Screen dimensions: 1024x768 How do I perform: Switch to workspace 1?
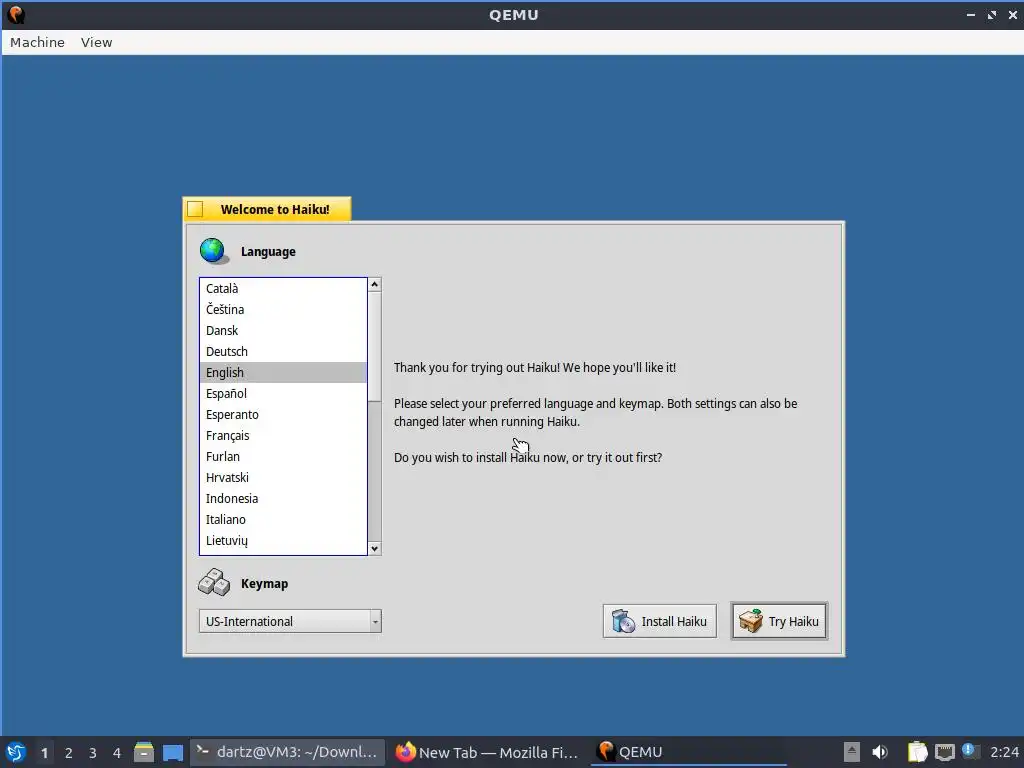pos(44,753)
